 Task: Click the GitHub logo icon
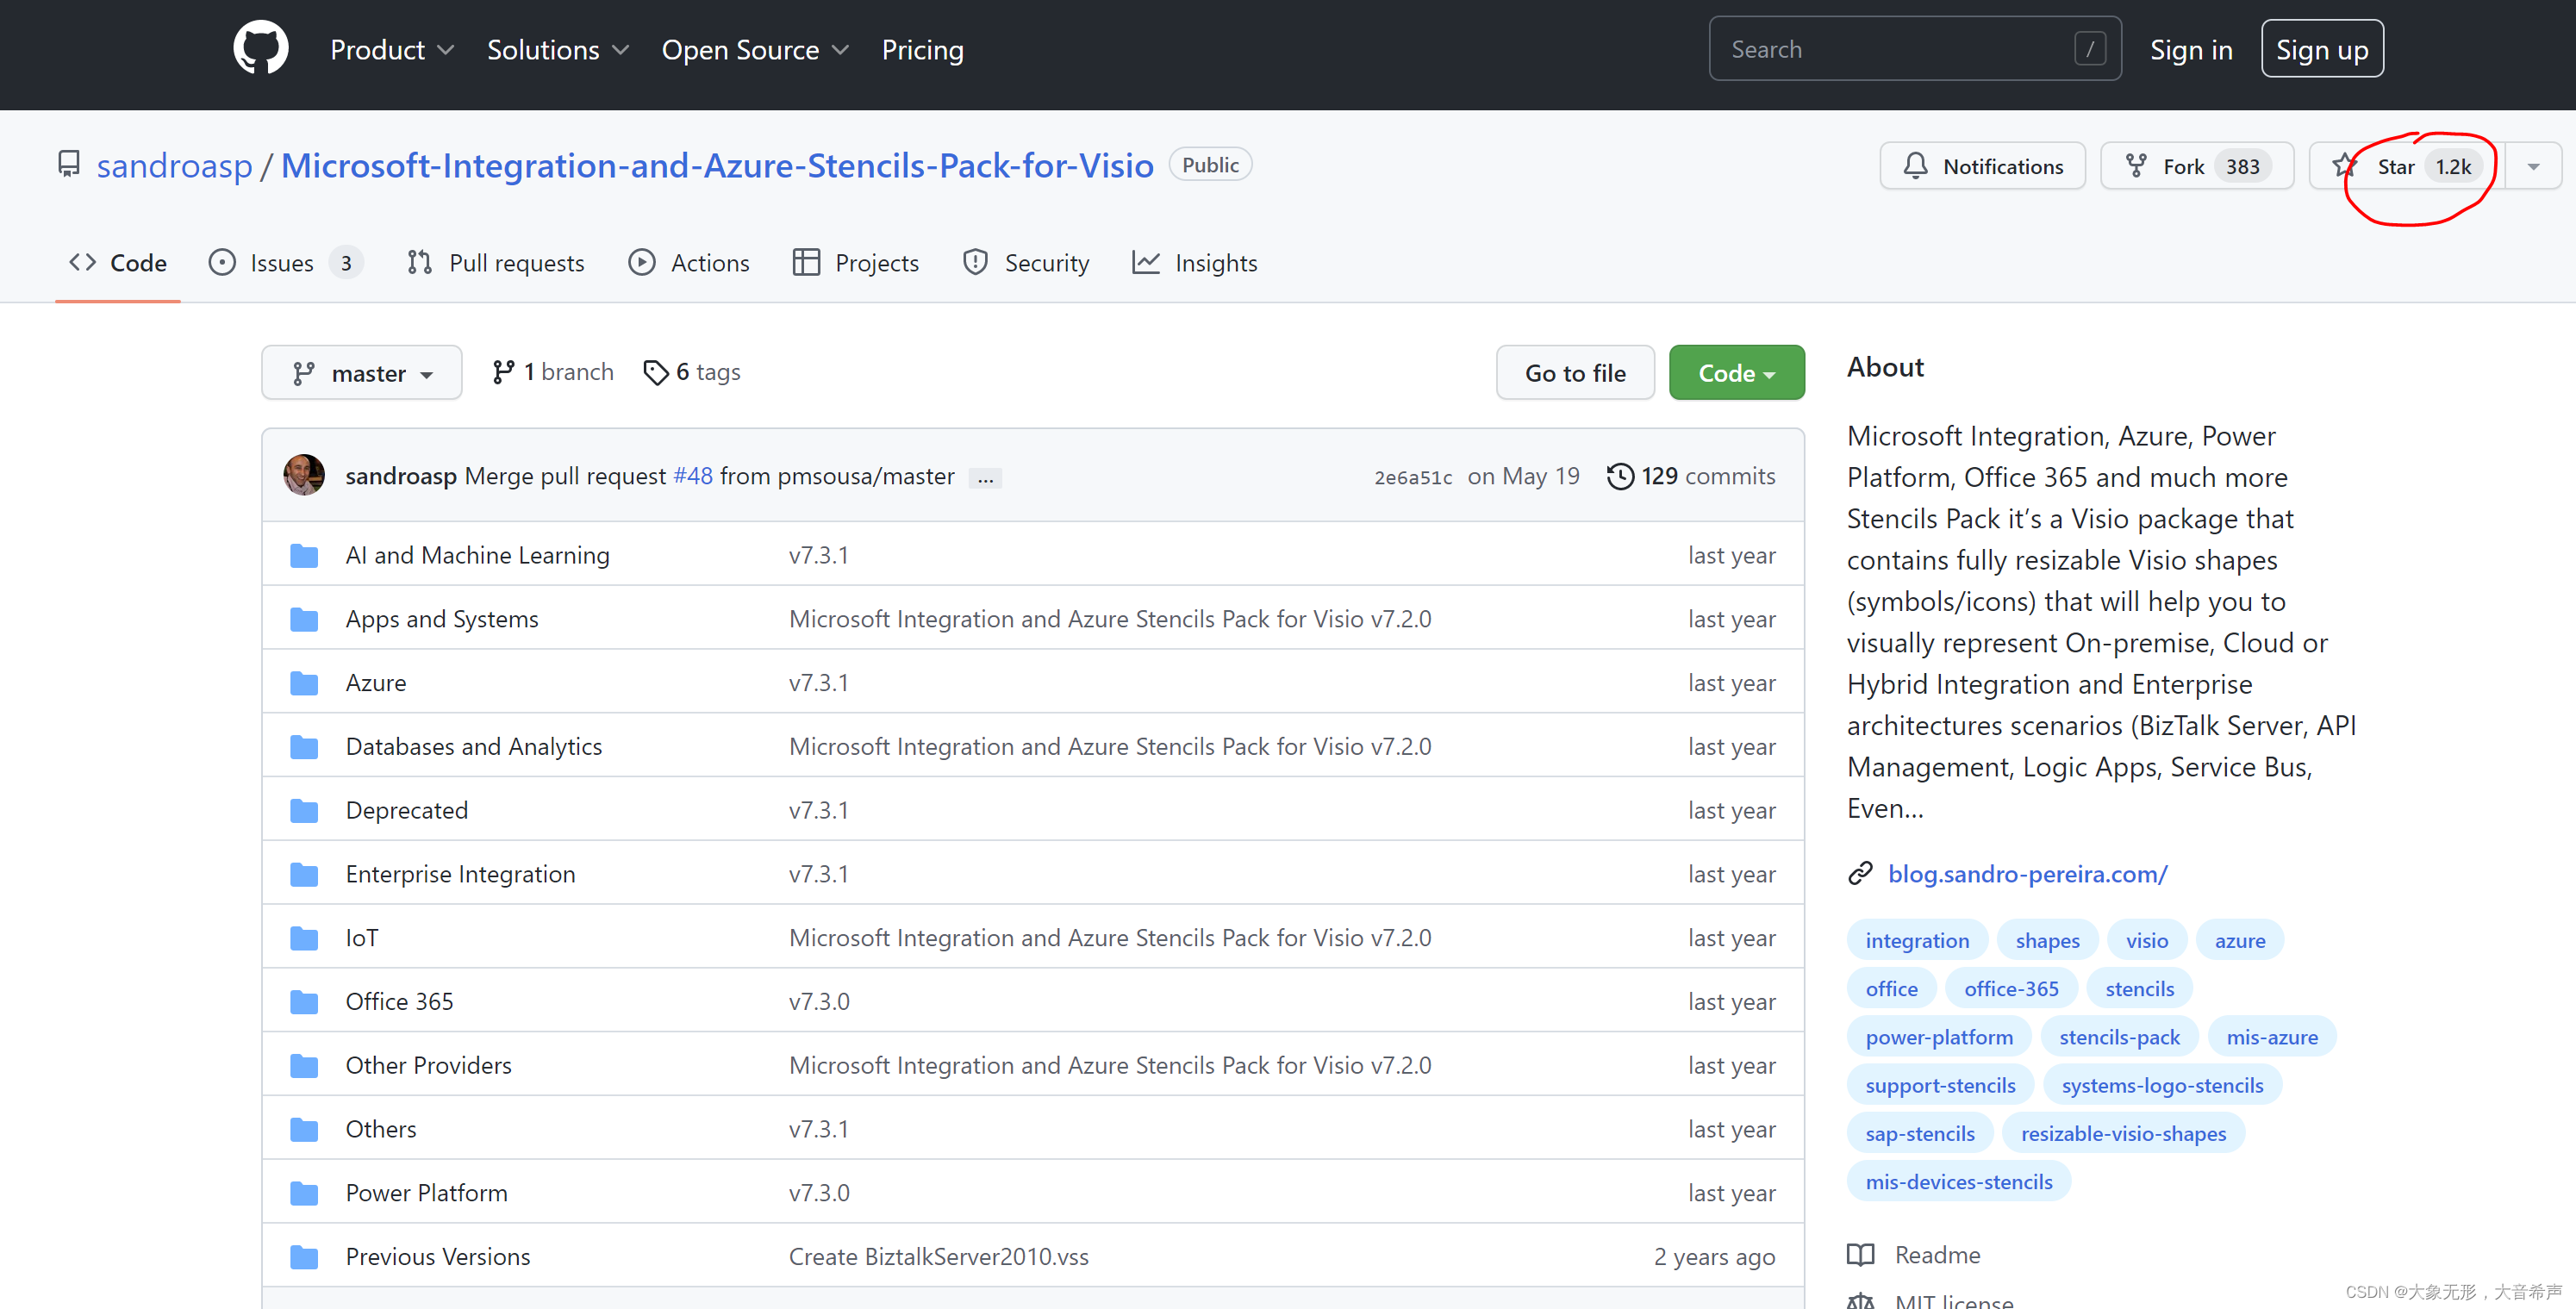[x=260, y=48]
